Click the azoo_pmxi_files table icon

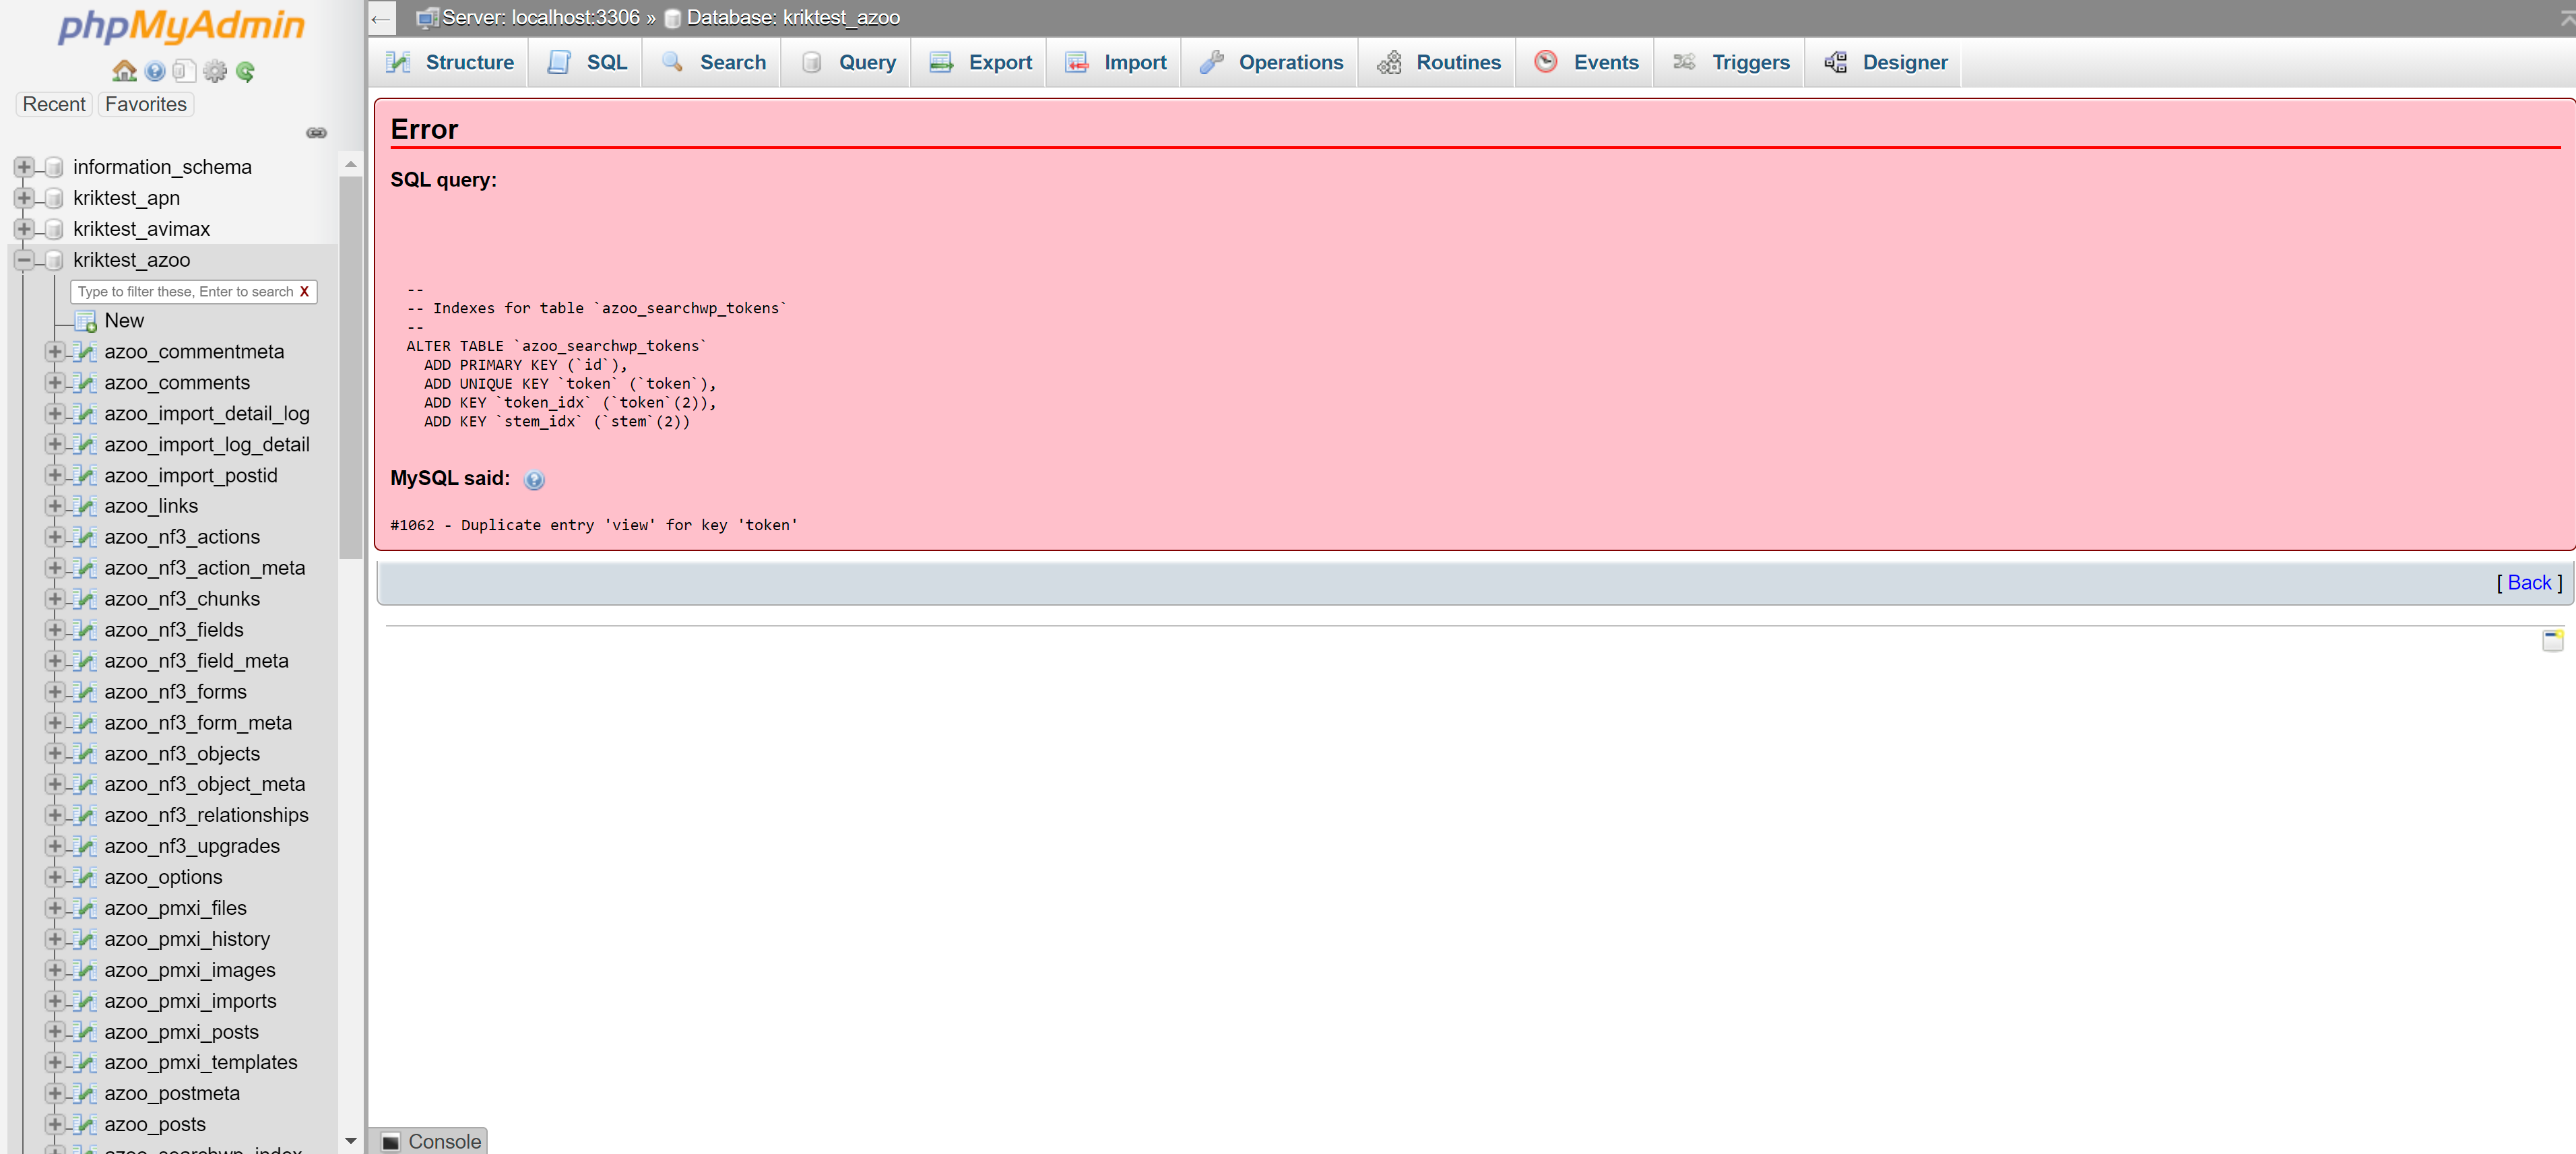(x=86, y=908)
